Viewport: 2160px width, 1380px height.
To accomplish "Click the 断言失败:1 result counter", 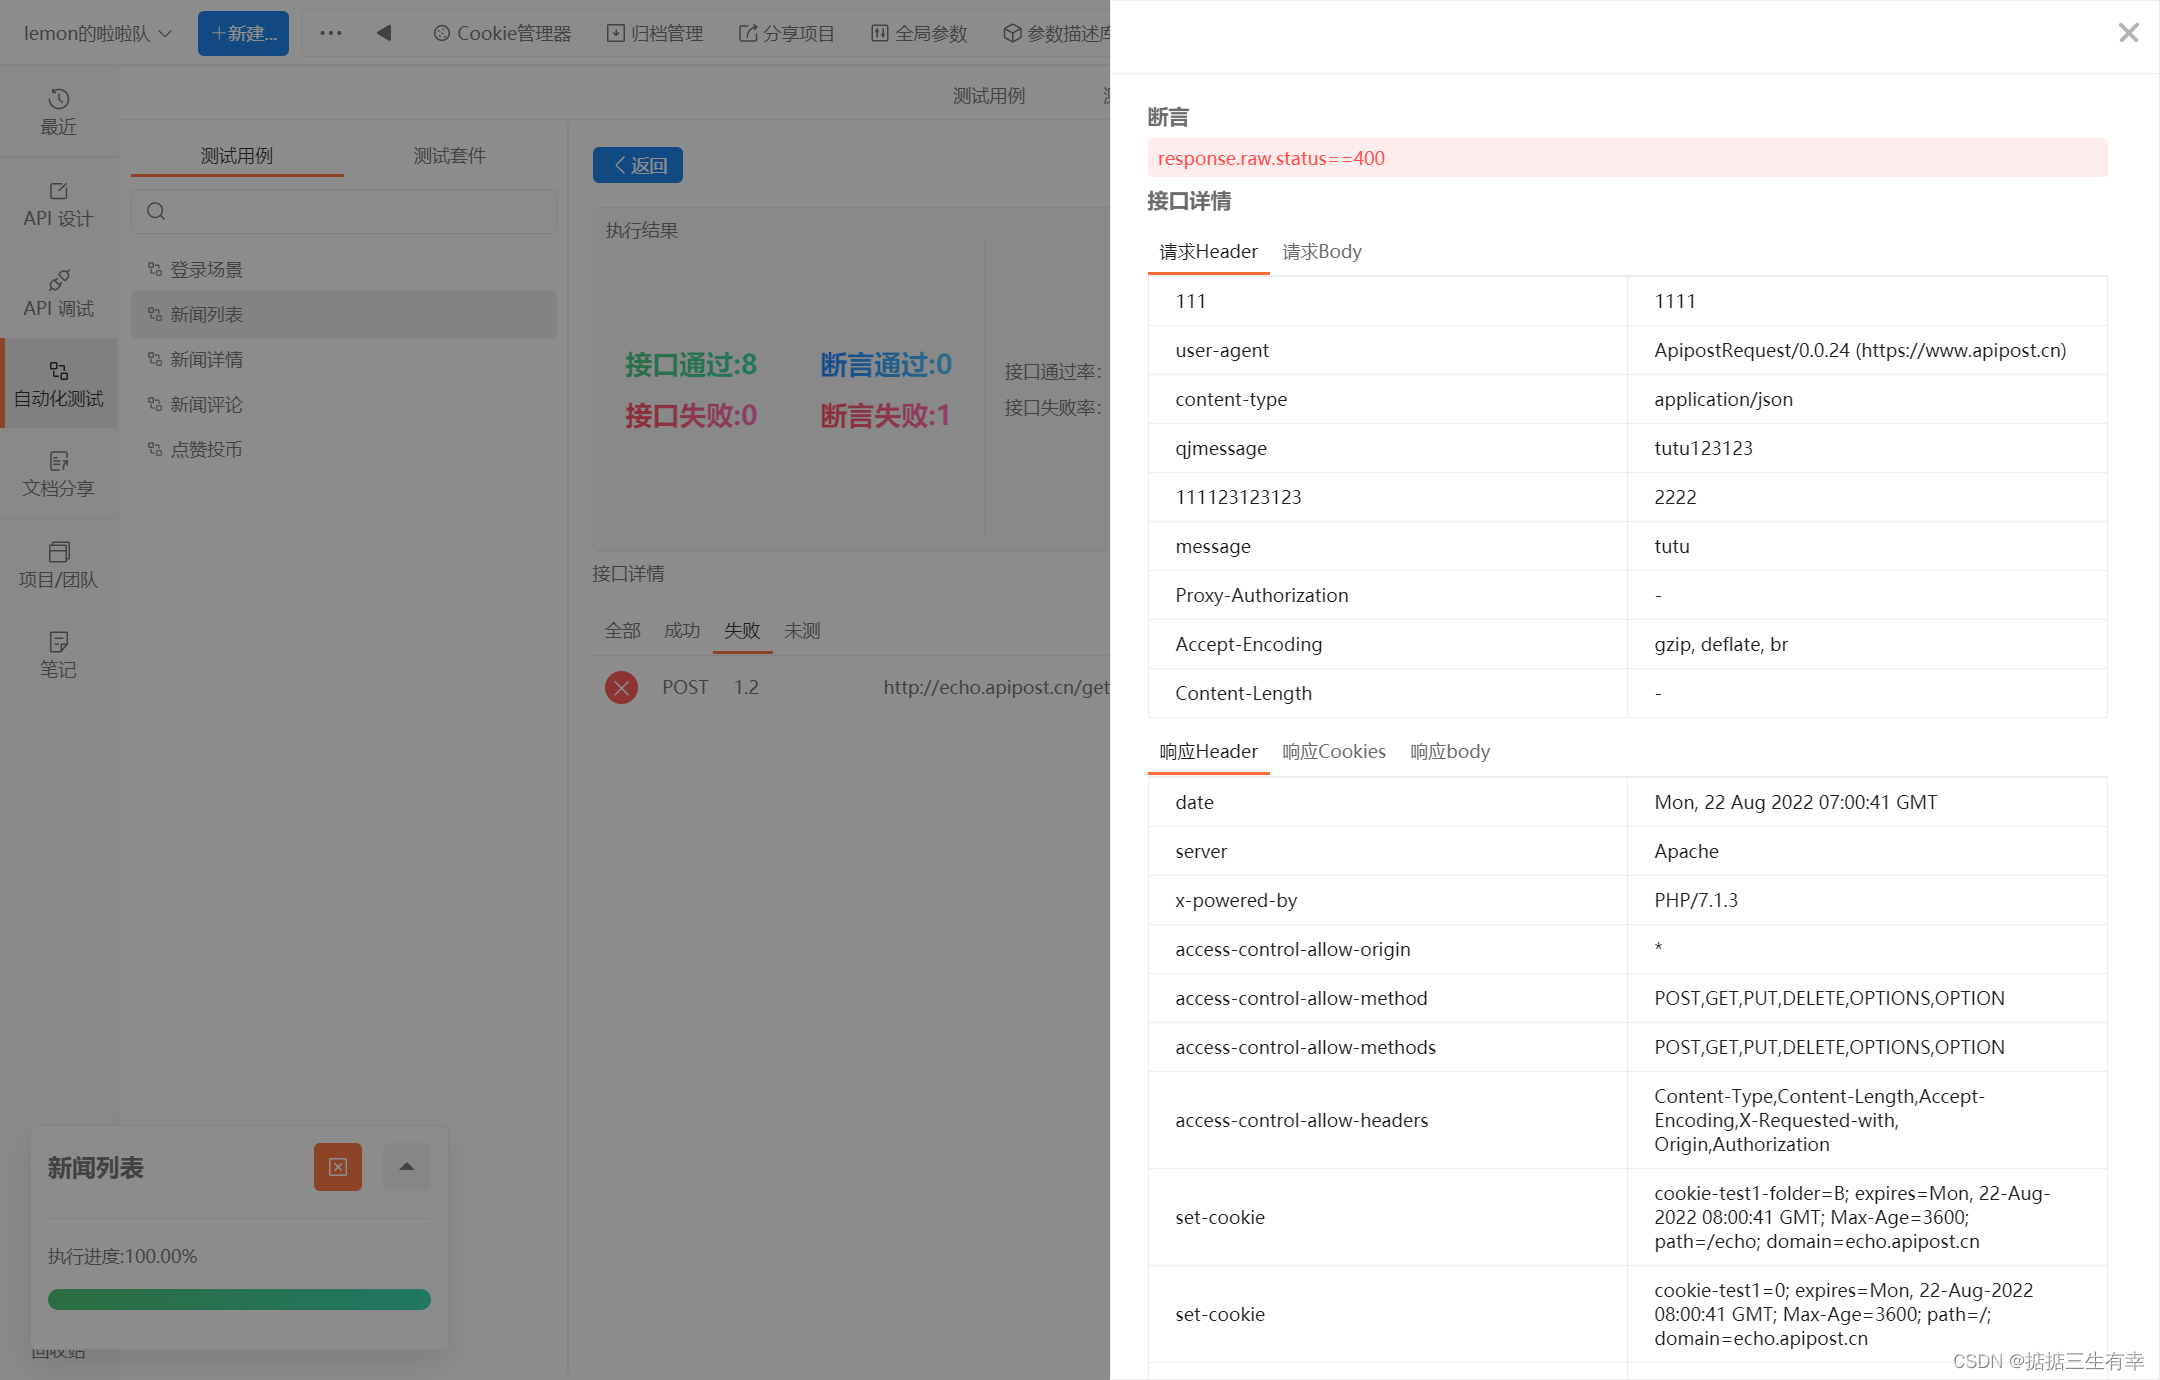I will click(x=885, y=415).
